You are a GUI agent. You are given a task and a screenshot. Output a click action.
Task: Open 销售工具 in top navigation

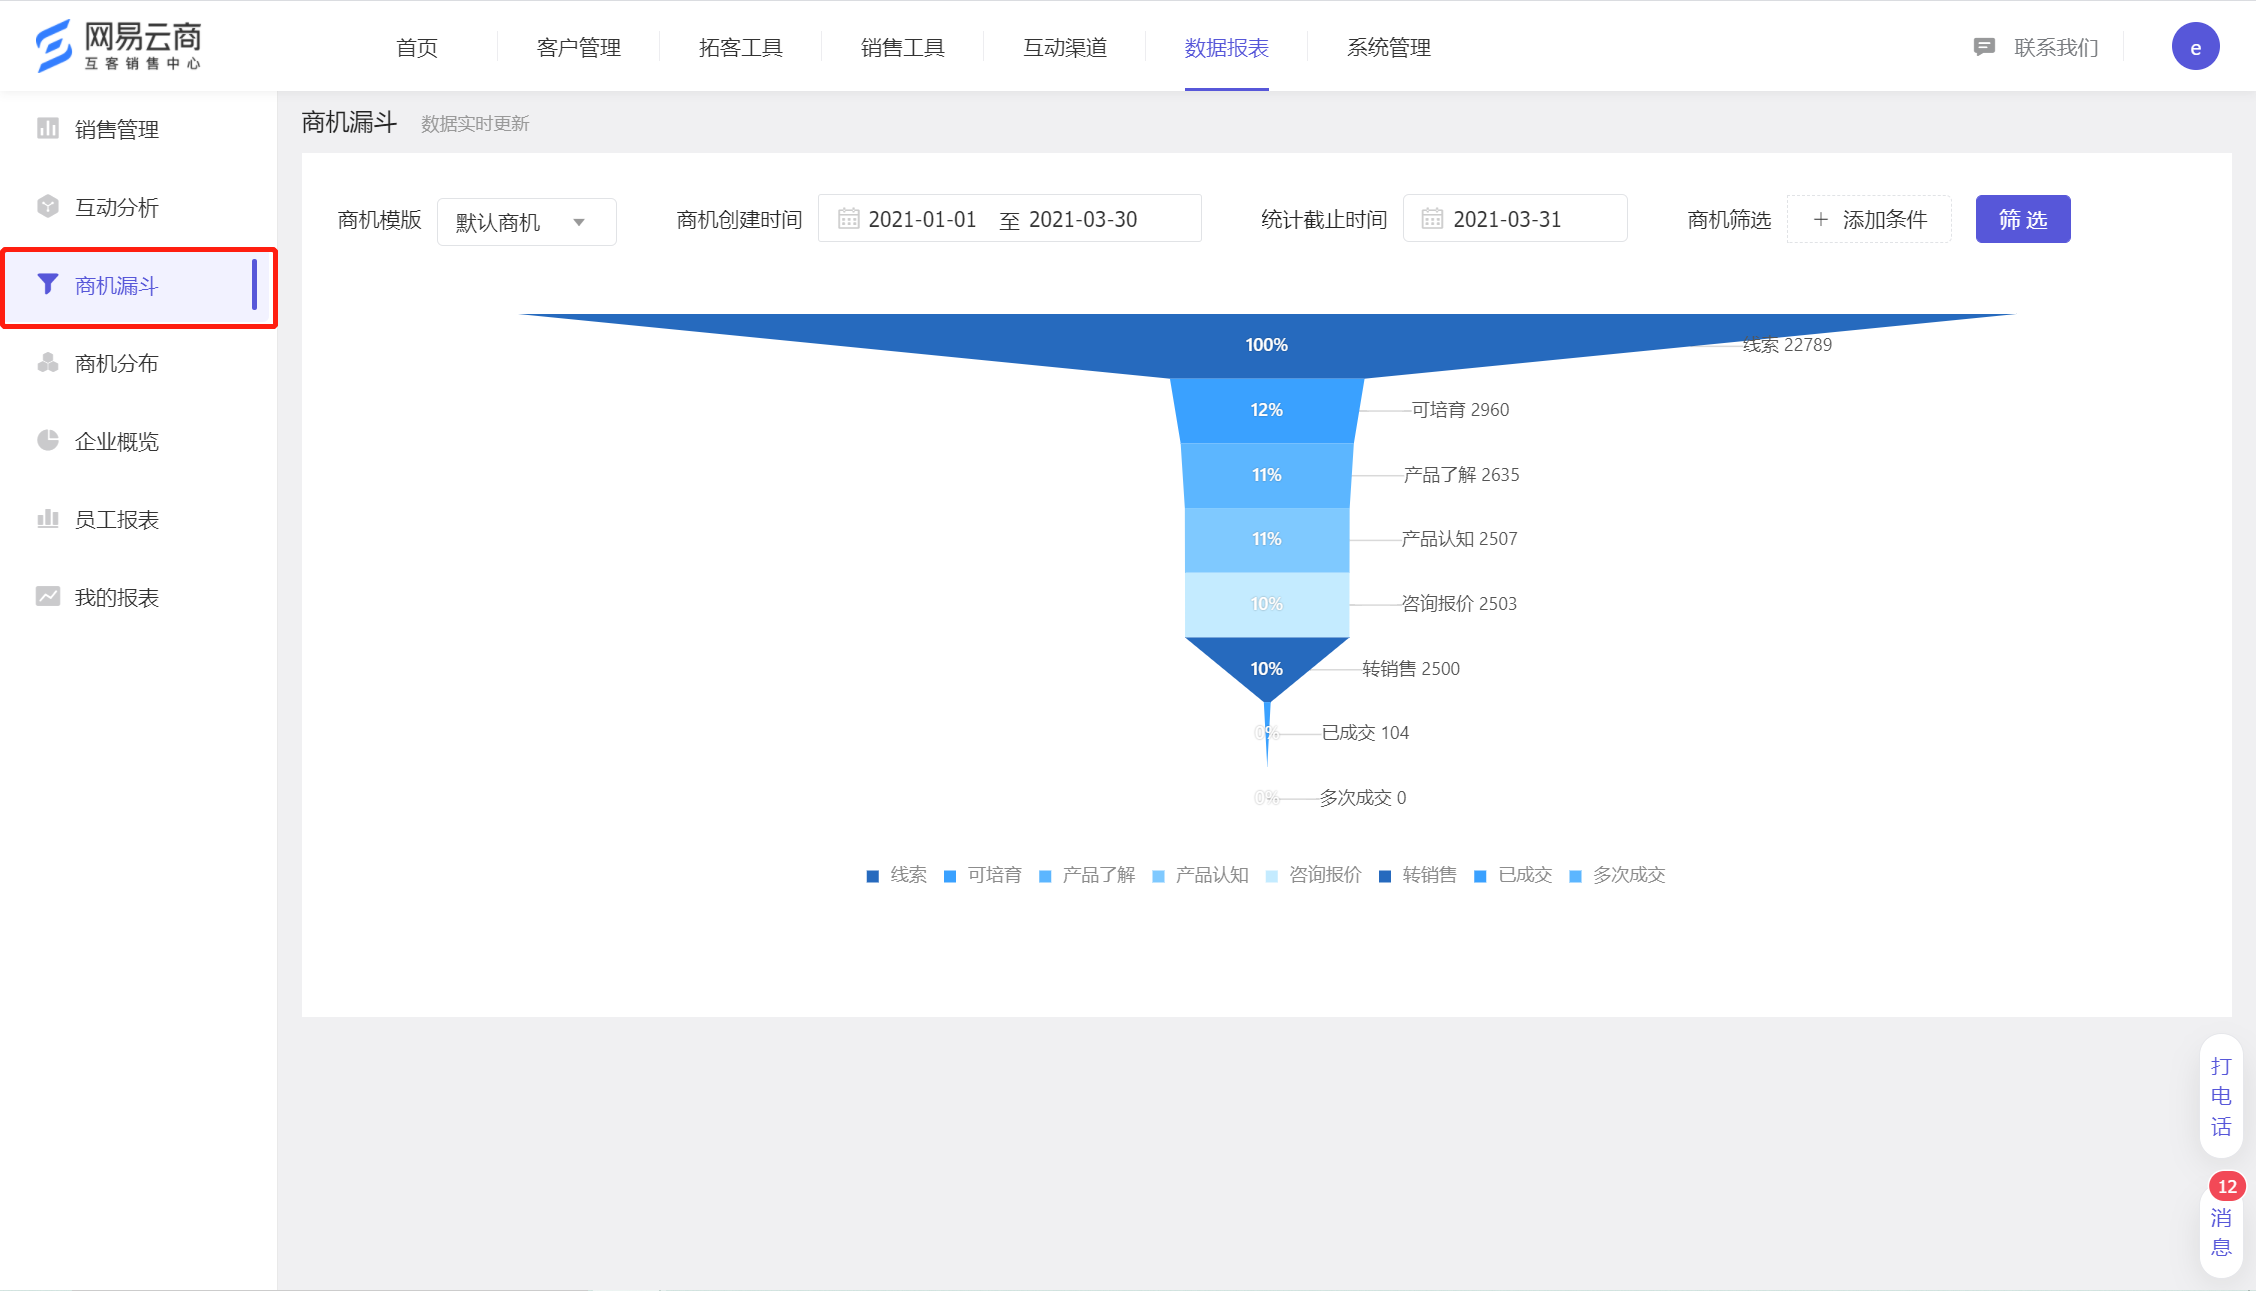[902, 47]
